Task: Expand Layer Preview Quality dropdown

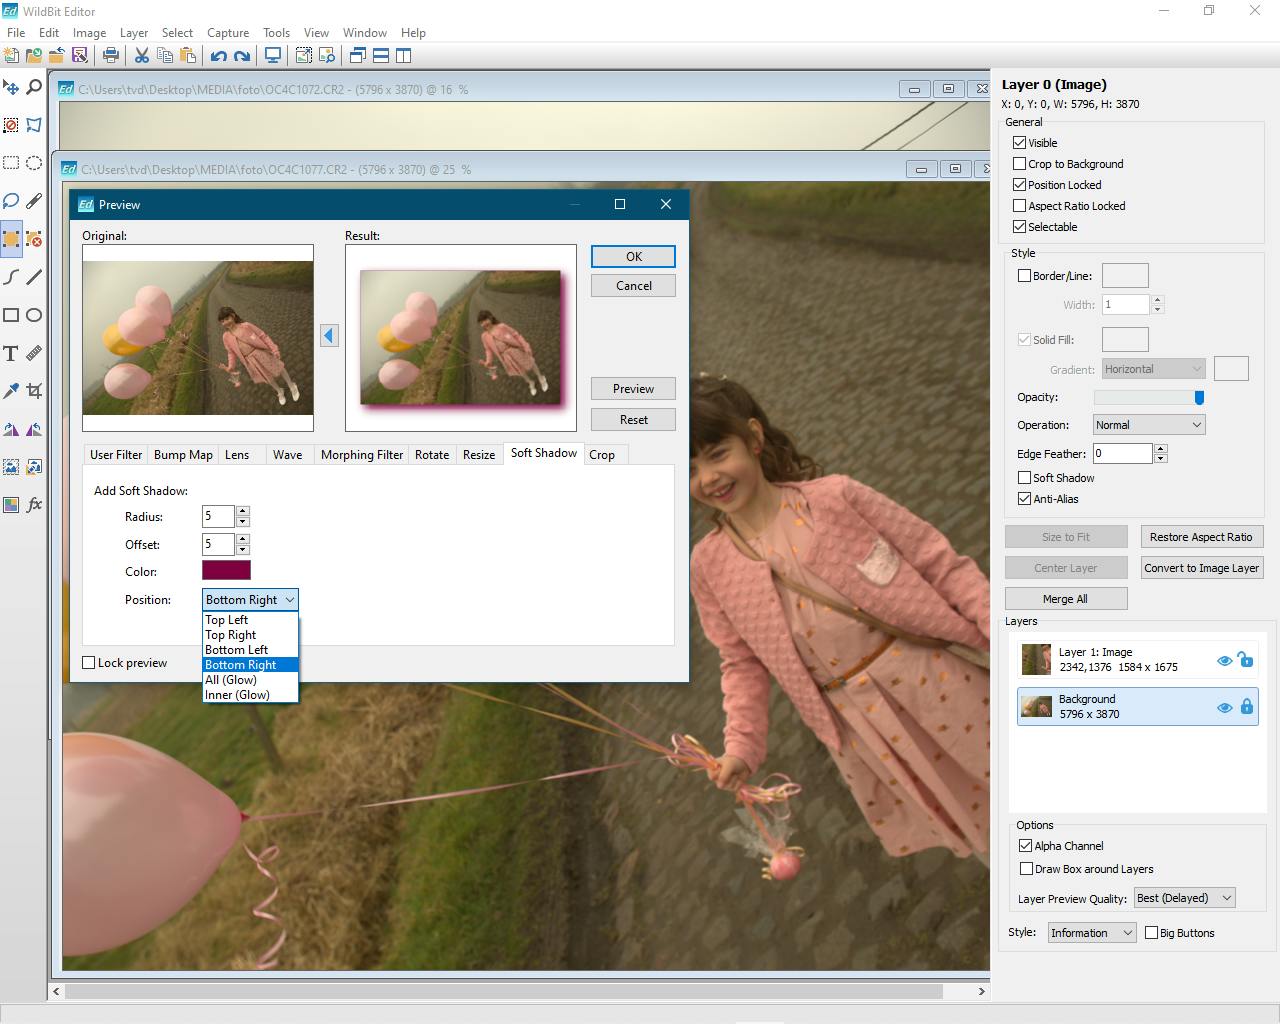Action: click(x=1184, y=898)
